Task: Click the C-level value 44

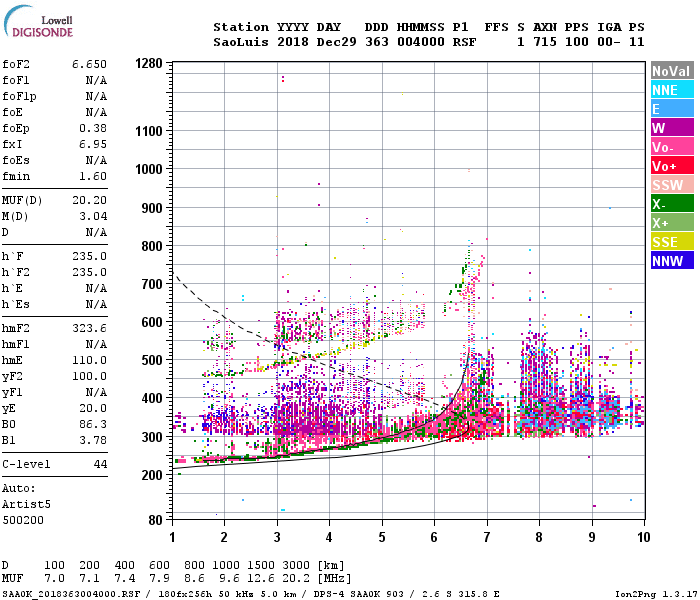Action: (x=100, y=464)
